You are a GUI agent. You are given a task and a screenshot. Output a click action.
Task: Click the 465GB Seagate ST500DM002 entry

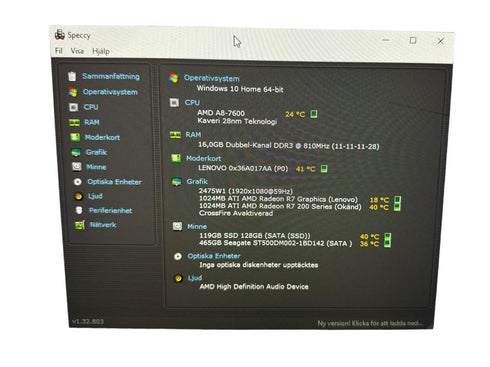(x=276, y=243)
